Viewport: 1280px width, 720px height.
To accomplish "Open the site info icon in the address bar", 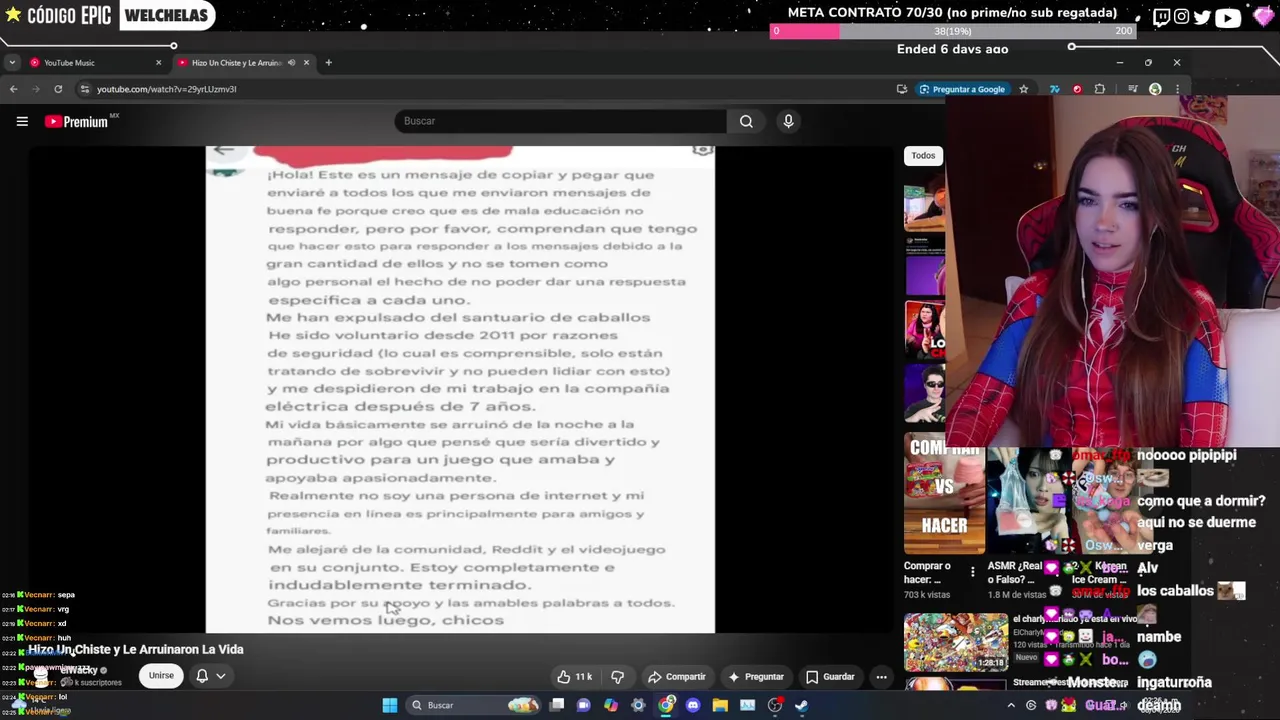I will pos(85,89).
